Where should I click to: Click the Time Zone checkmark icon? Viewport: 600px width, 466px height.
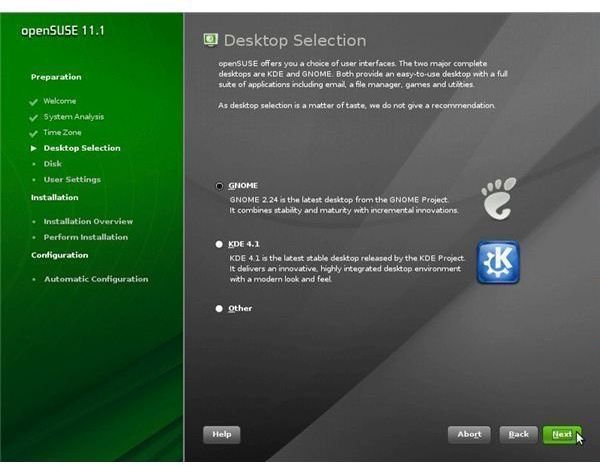34,133
